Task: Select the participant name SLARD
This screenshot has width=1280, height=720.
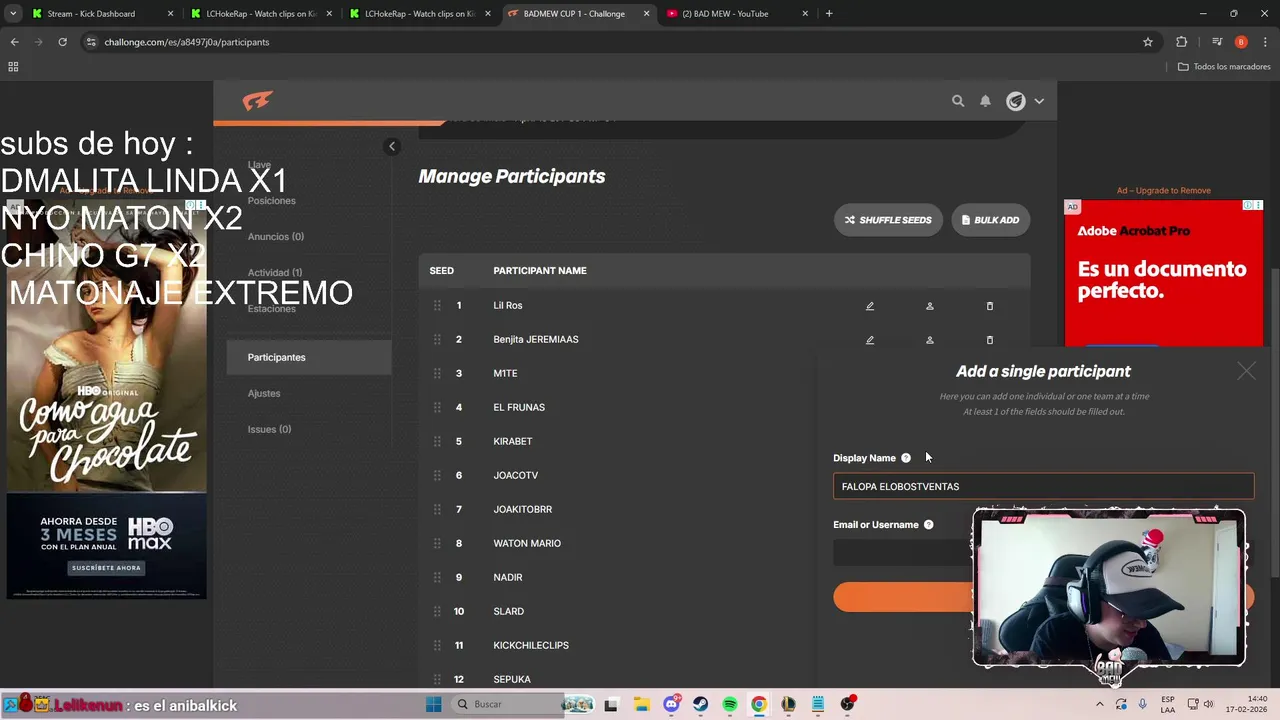Action: [x=508, y=611]
